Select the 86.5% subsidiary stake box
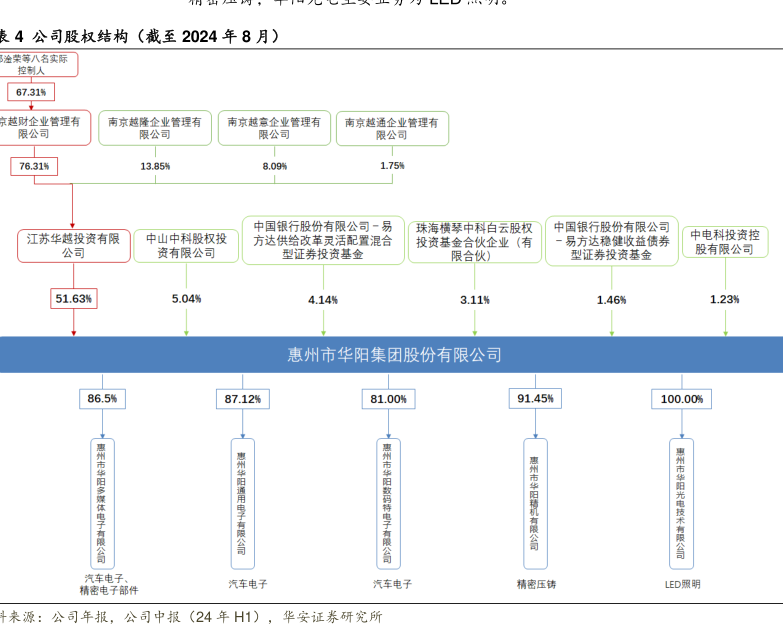 (102, 399)
